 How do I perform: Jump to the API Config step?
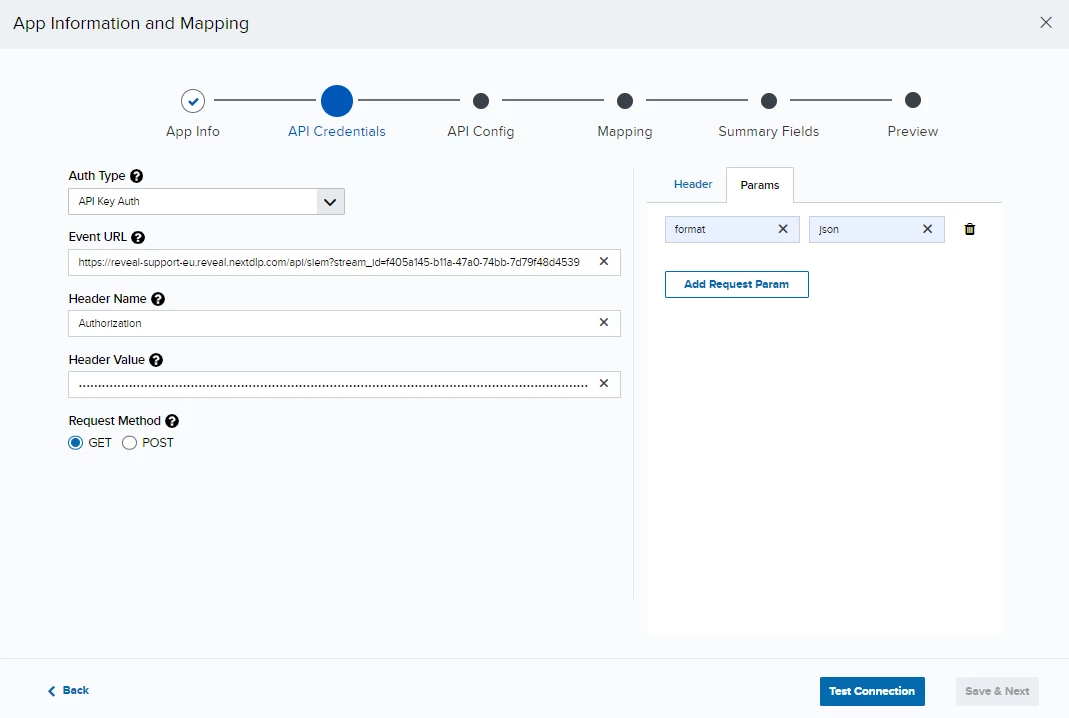pos(481,101)
